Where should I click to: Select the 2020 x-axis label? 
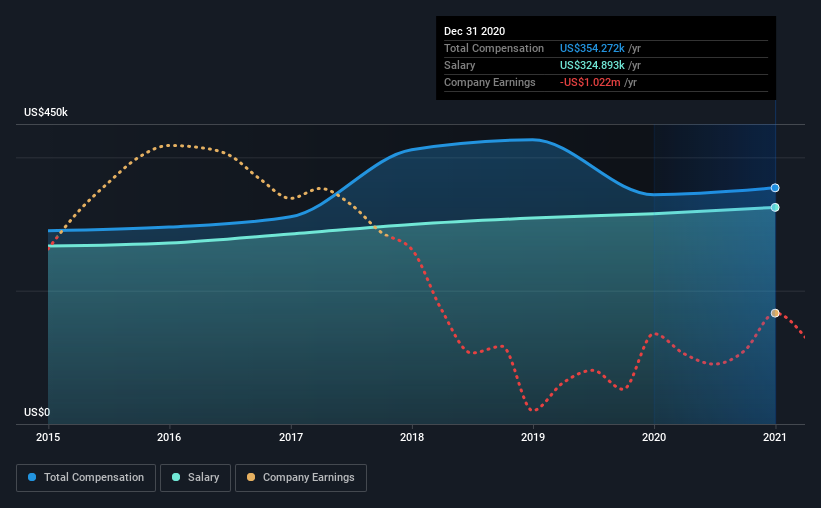point(654,437)
